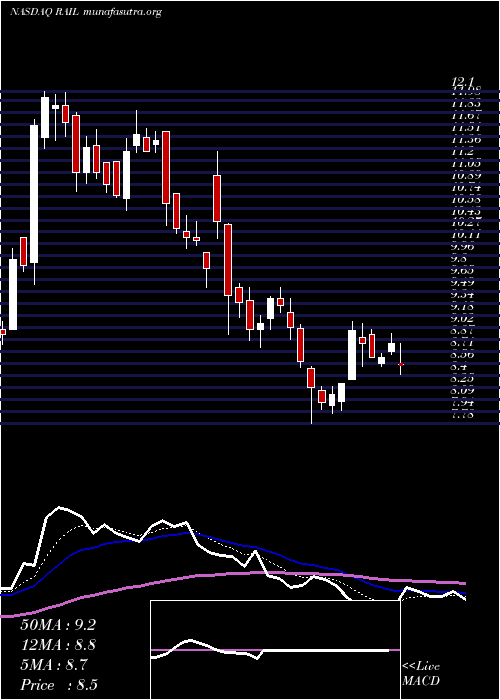Image resolution: width=500 pixels, height=700 pixels.
Task: Click the NASDAQ RAIL chart title
Action: pos(85,12)
